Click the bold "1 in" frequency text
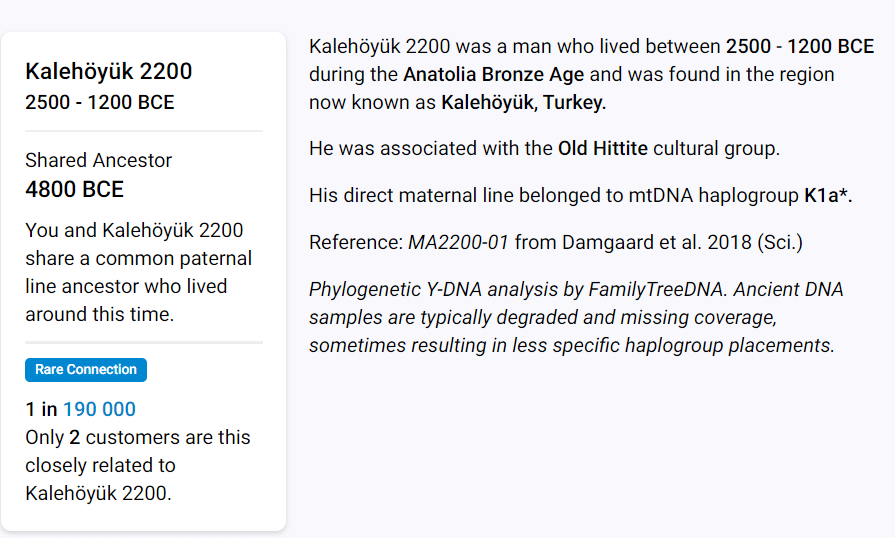895x538 pixels. click(x=41, y=409)
